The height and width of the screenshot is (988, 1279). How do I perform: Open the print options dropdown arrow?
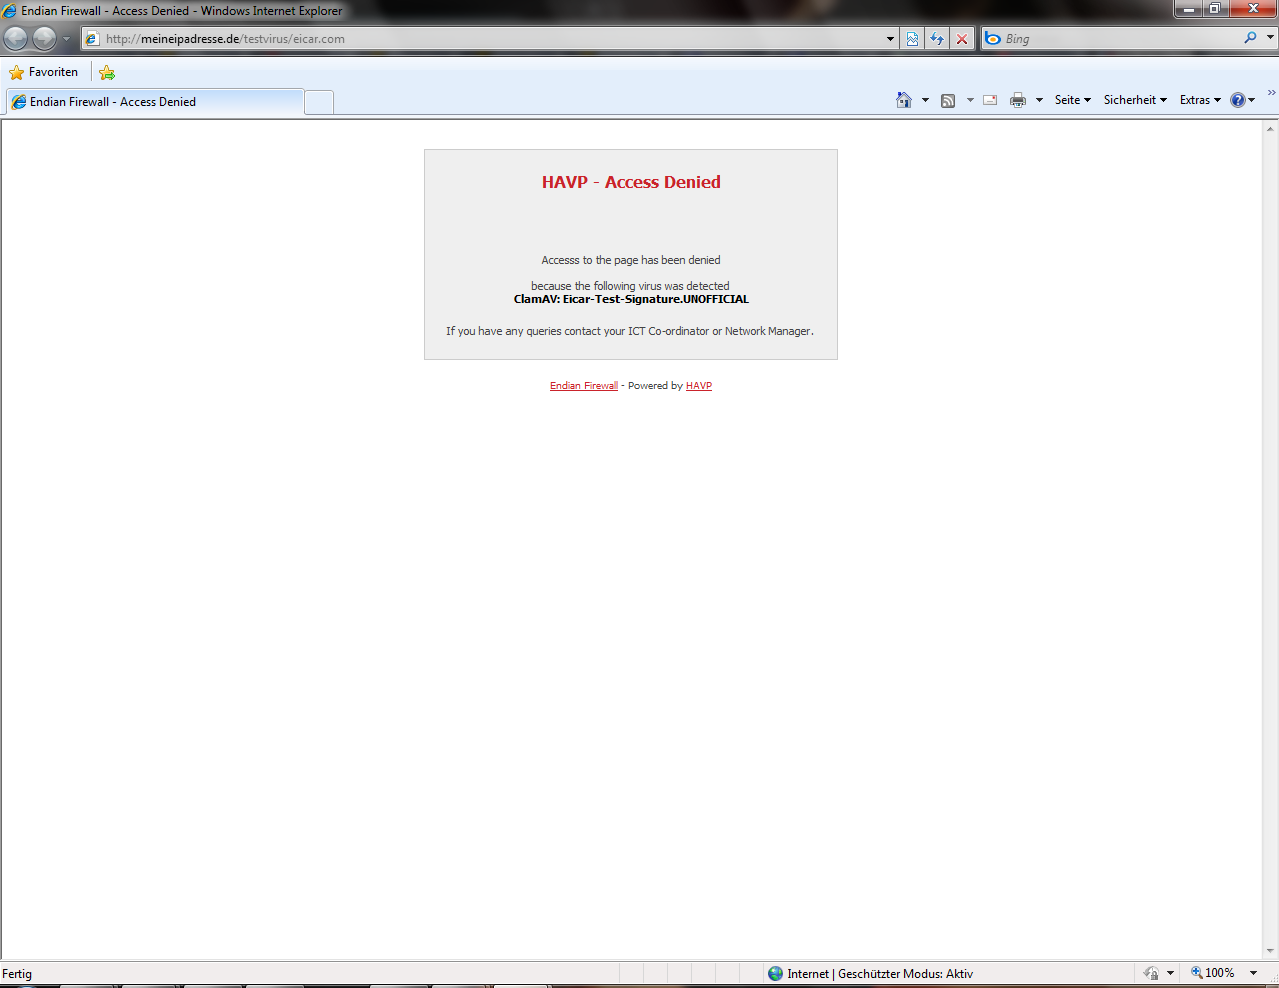tap(1039, 100)
